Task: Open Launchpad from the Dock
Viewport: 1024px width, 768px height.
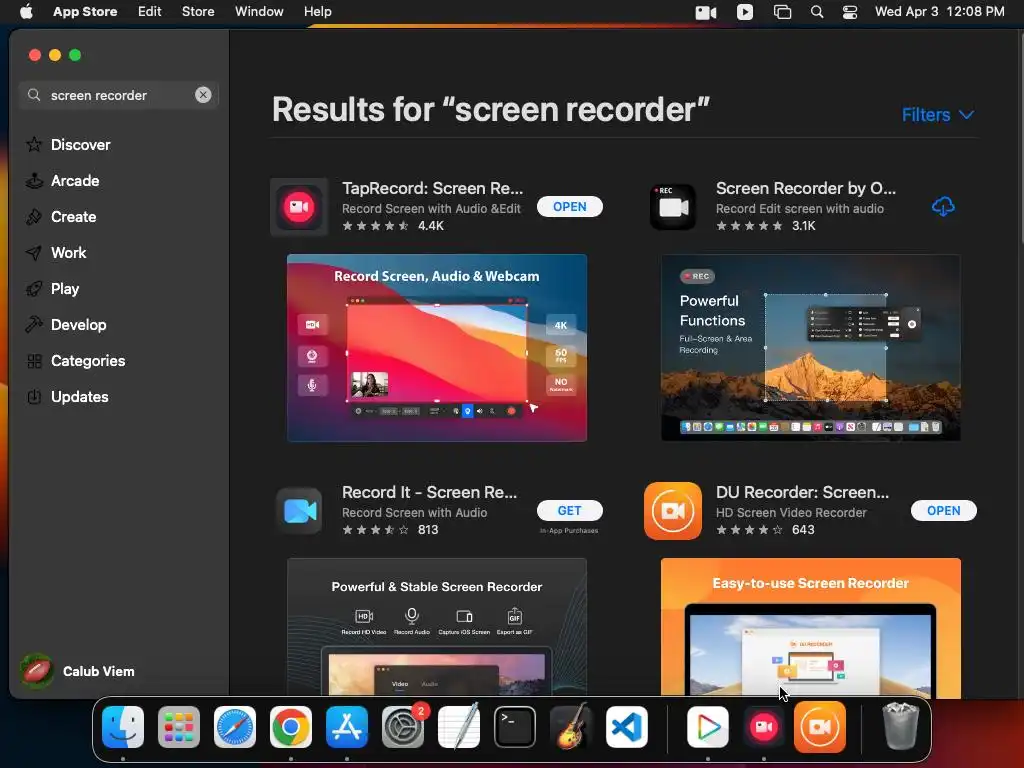Action: click(x=179, y=727)
